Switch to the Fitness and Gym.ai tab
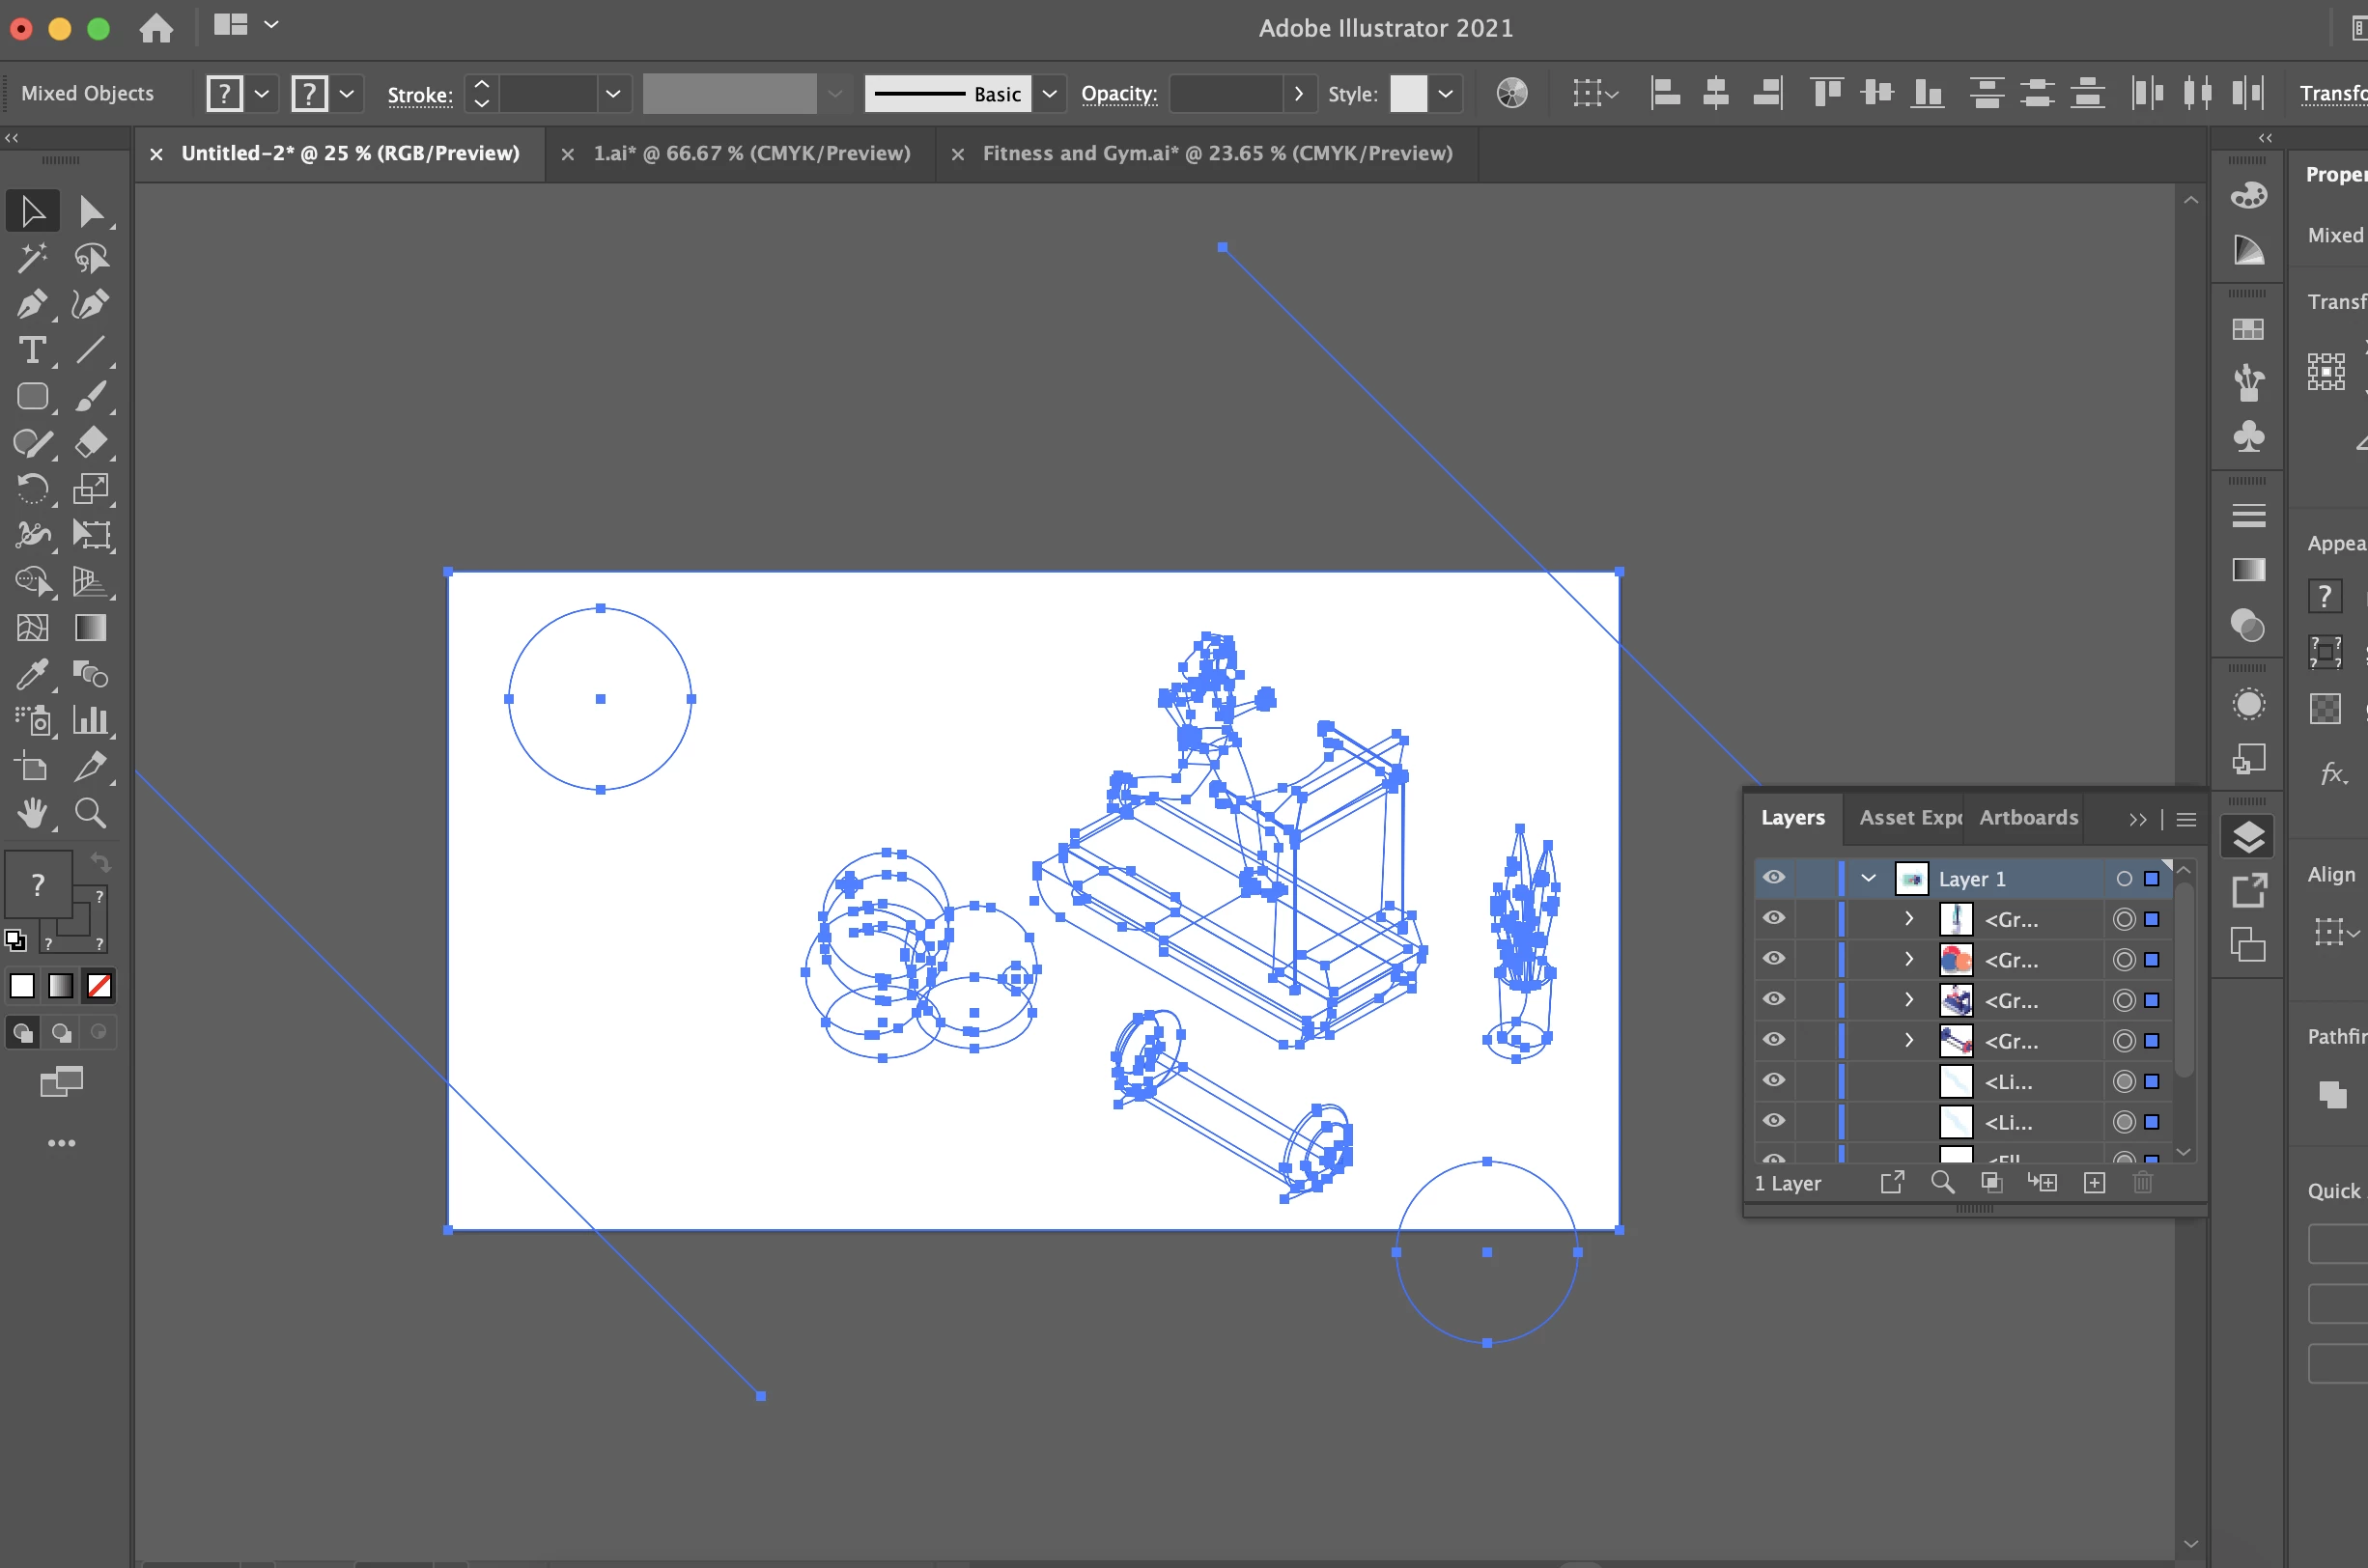The height and width of the screenshot is (1568, 2368). tap(1217, 154)
